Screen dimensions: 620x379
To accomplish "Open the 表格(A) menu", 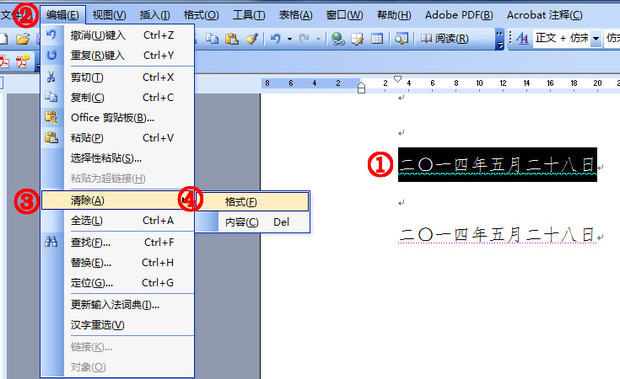I will (x=295, y=15).
